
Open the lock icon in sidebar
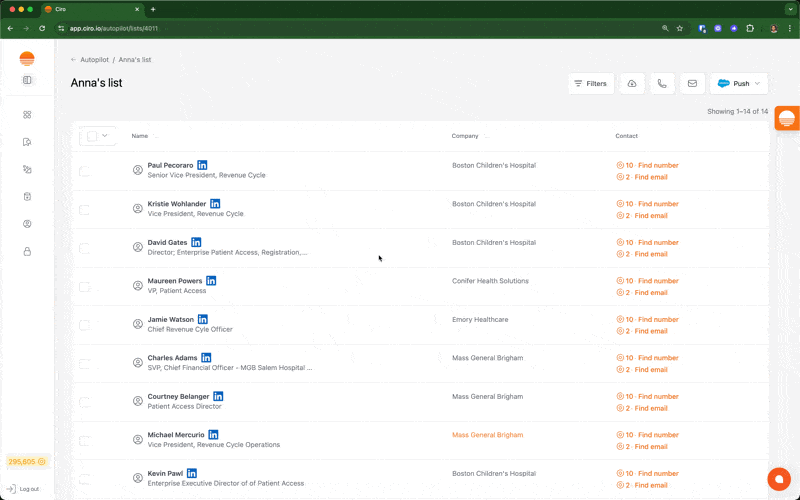click(x=27, y=251)
